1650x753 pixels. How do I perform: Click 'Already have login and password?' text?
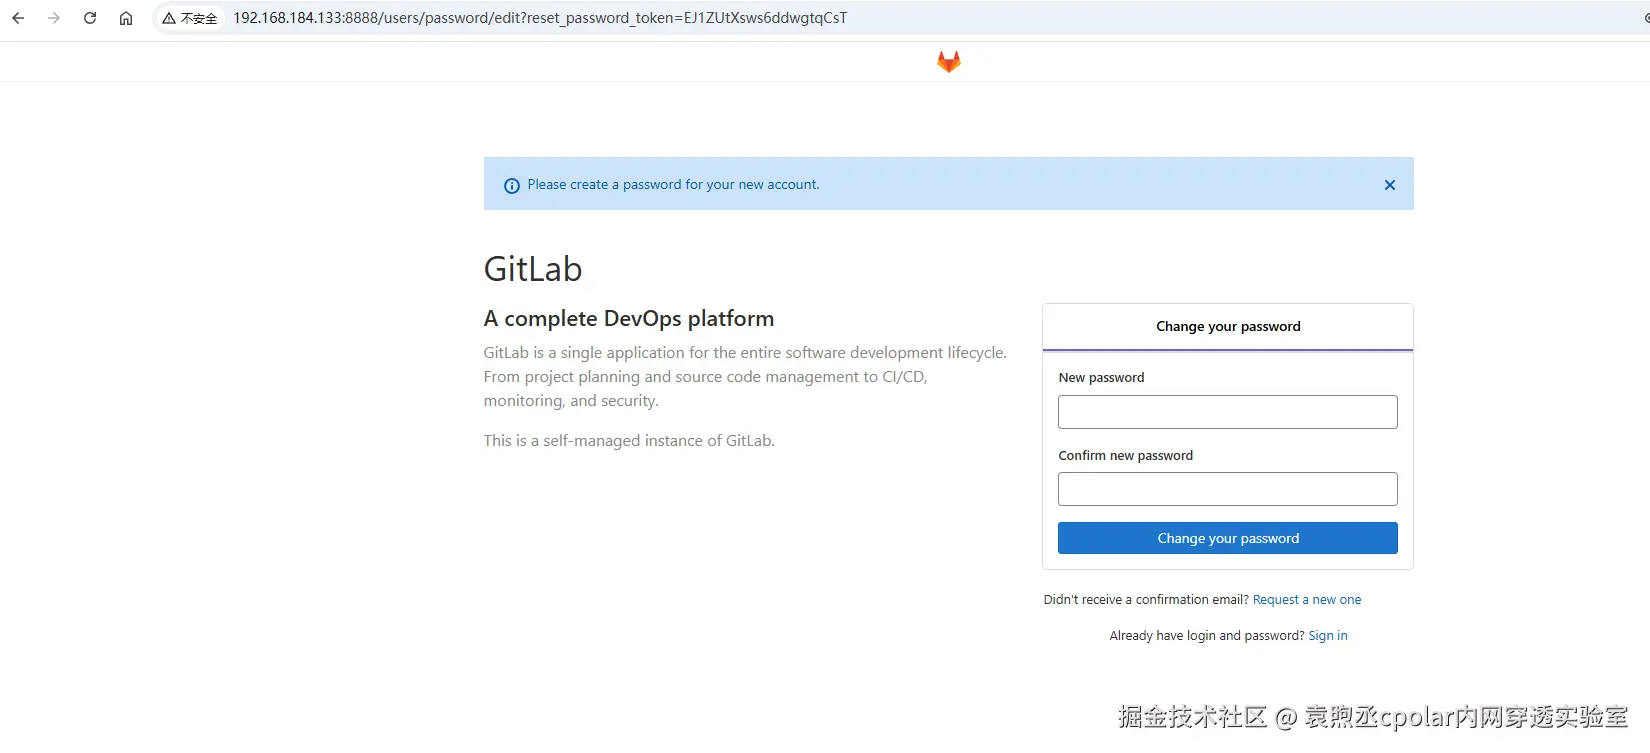pyautogui.click(x=1207, y=636)
